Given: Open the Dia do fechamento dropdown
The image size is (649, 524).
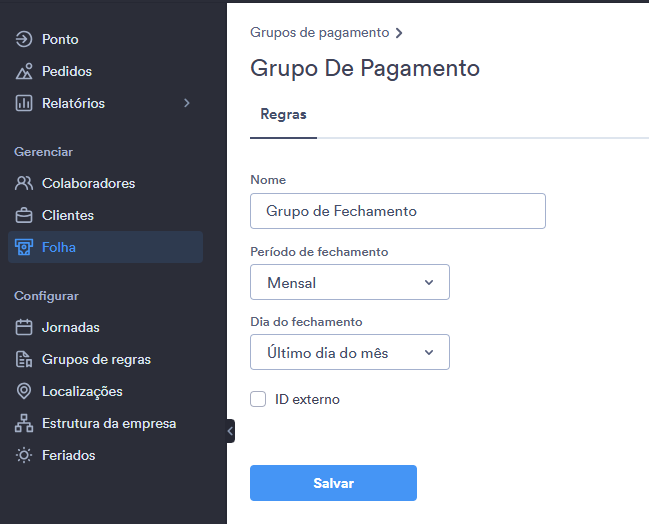Looking at the screenshot, I should (x=350, y=352).
